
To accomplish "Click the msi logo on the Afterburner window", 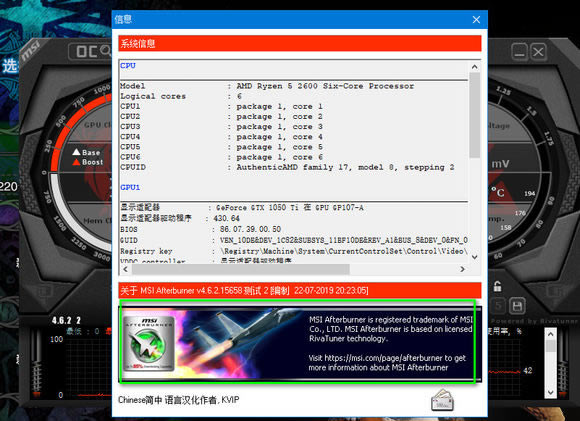I will click(x=31, y=51).
